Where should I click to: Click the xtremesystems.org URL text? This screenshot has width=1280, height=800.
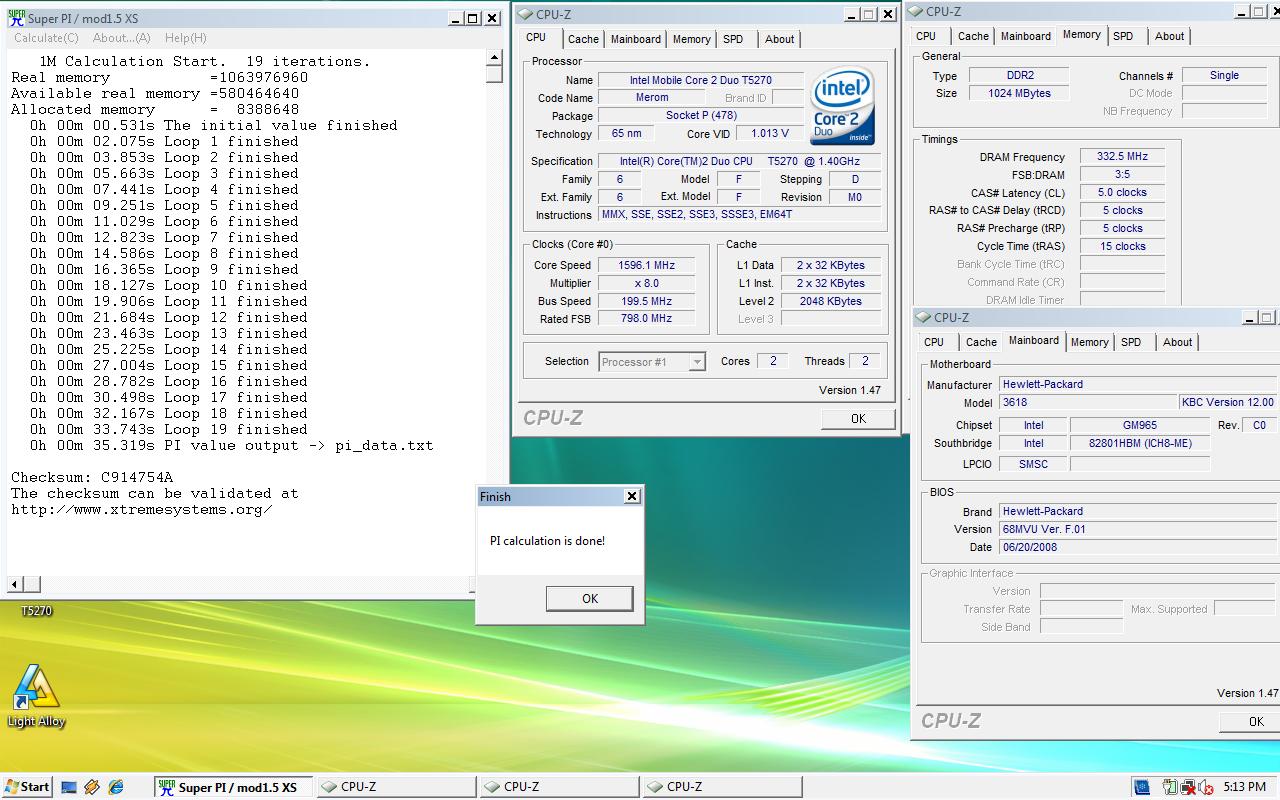[x=141, y=509]
